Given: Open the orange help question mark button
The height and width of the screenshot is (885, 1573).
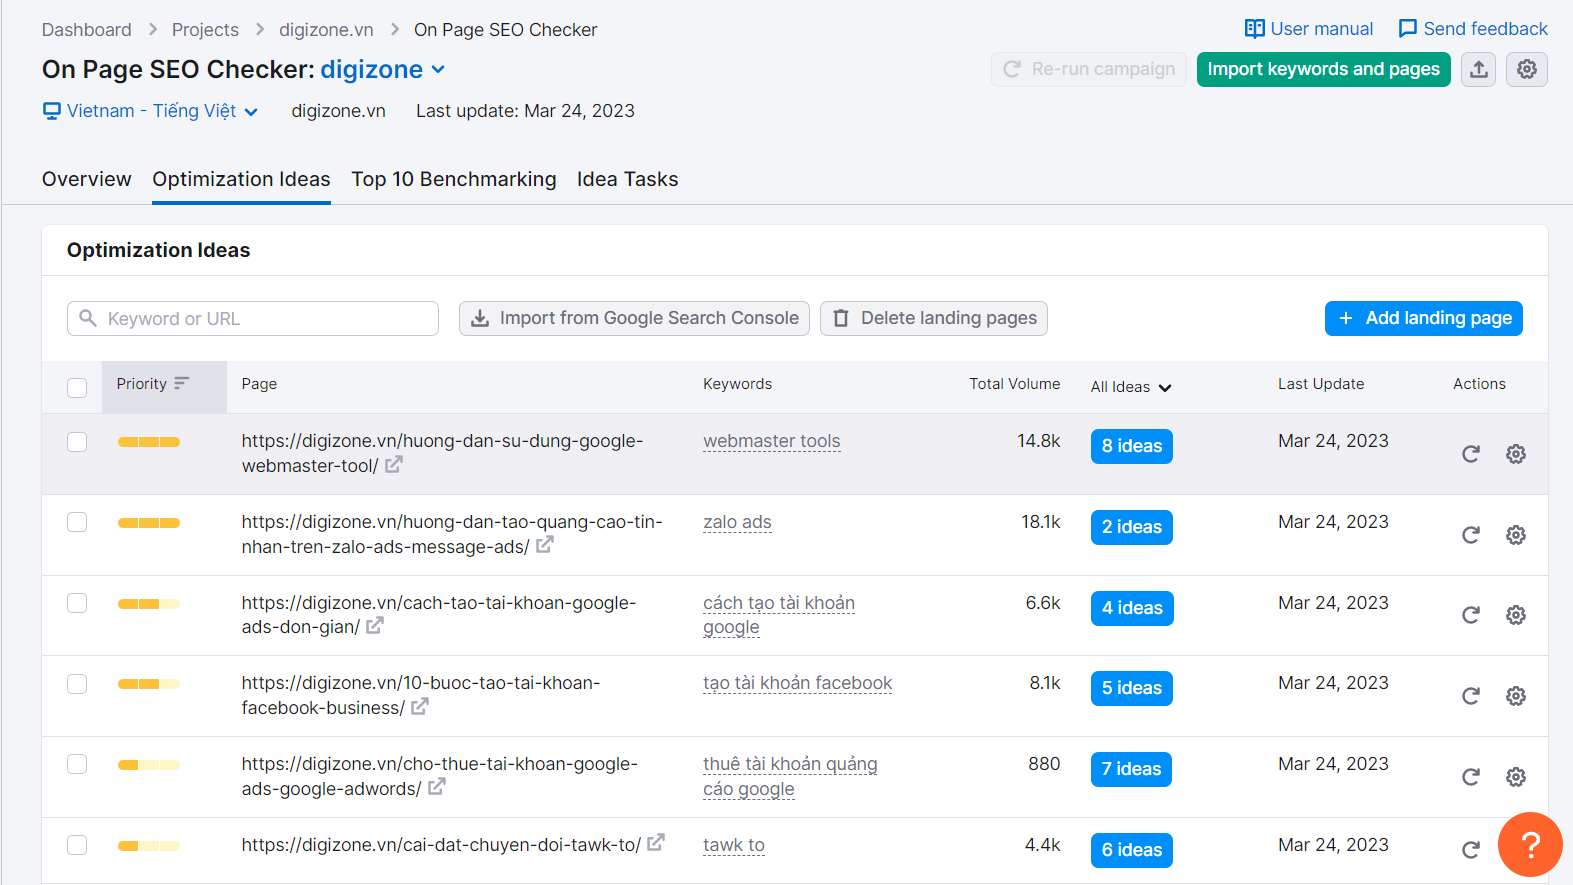Looking at the screenshot, I should (x=1530, y=845).
